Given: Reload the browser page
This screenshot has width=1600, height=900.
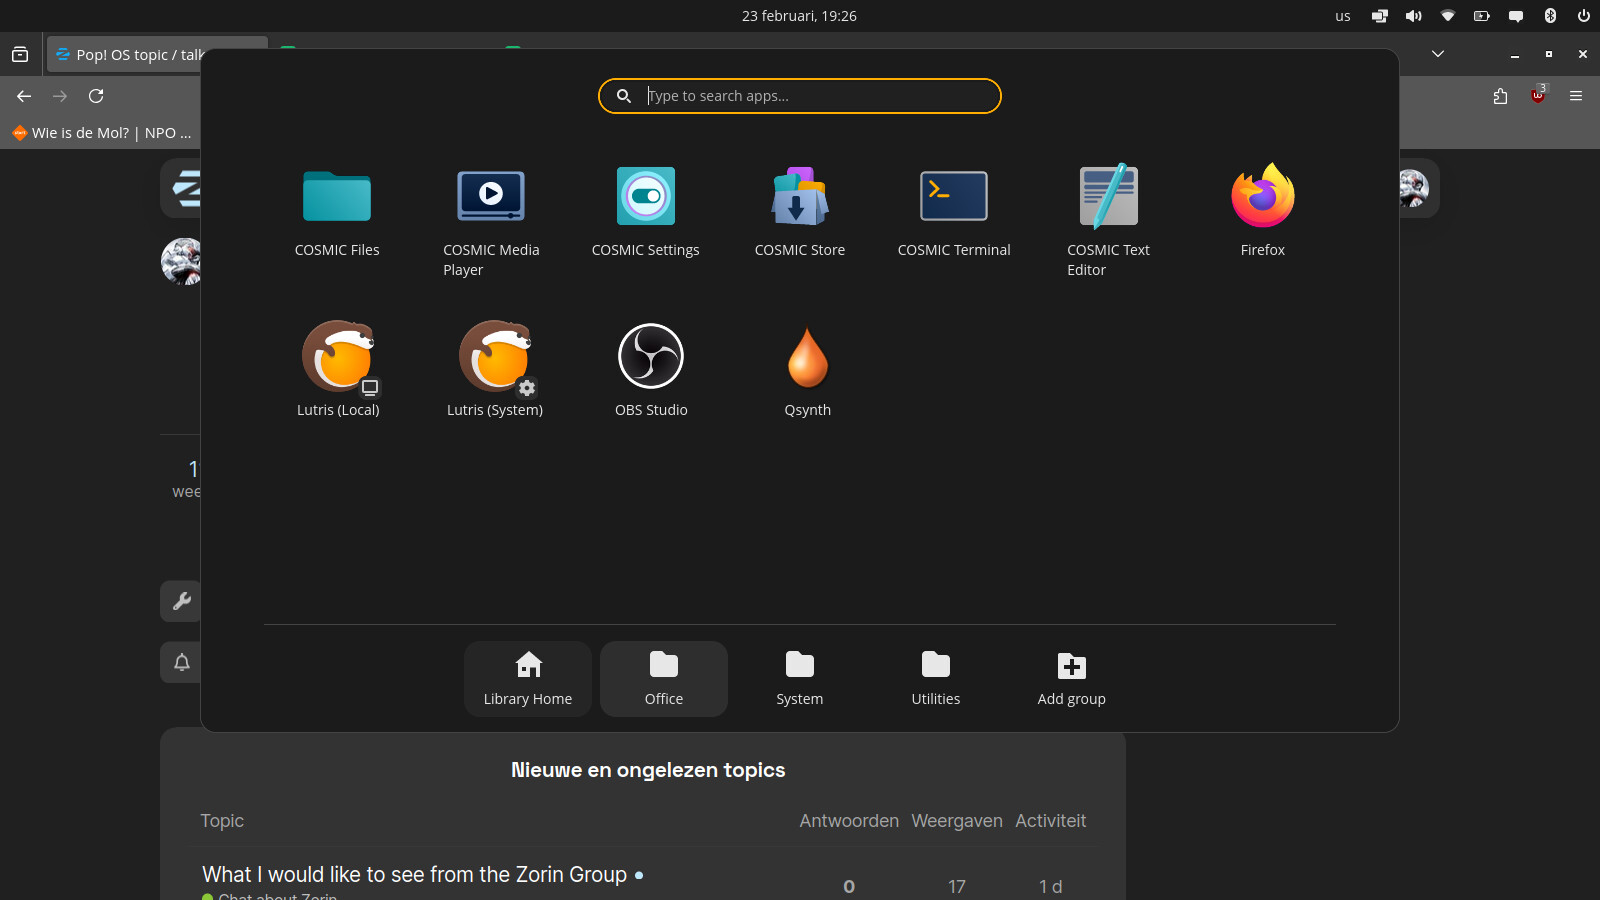Looking at the screenshot, I should pyautogui.click(x=96, y=96).
